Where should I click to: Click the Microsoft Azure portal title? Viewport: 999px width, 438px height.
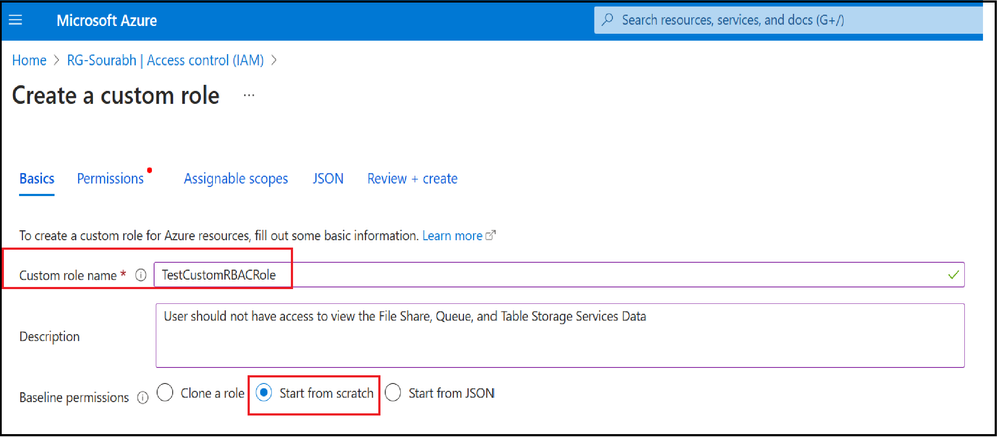106,20
